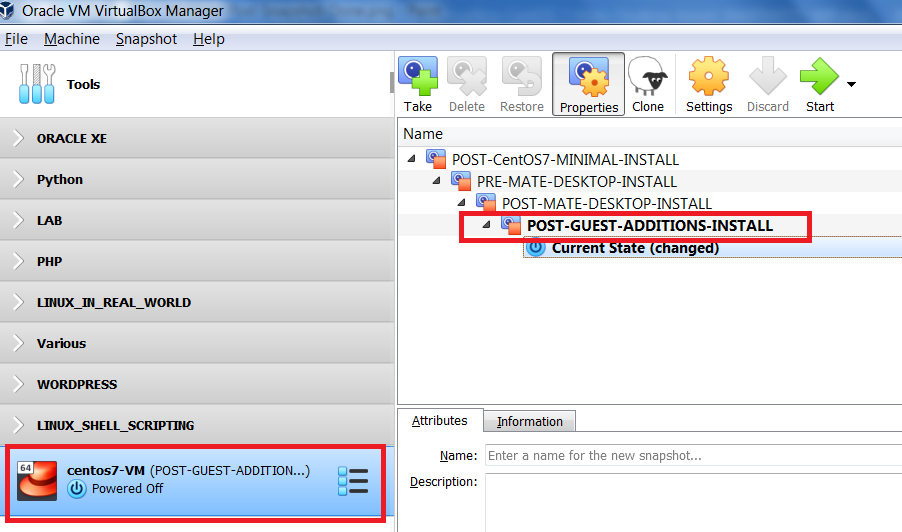The image size is (902, 532).
Task: Click the Clone sheep icon
Action: pyautogui.click(x=647, y=76)
